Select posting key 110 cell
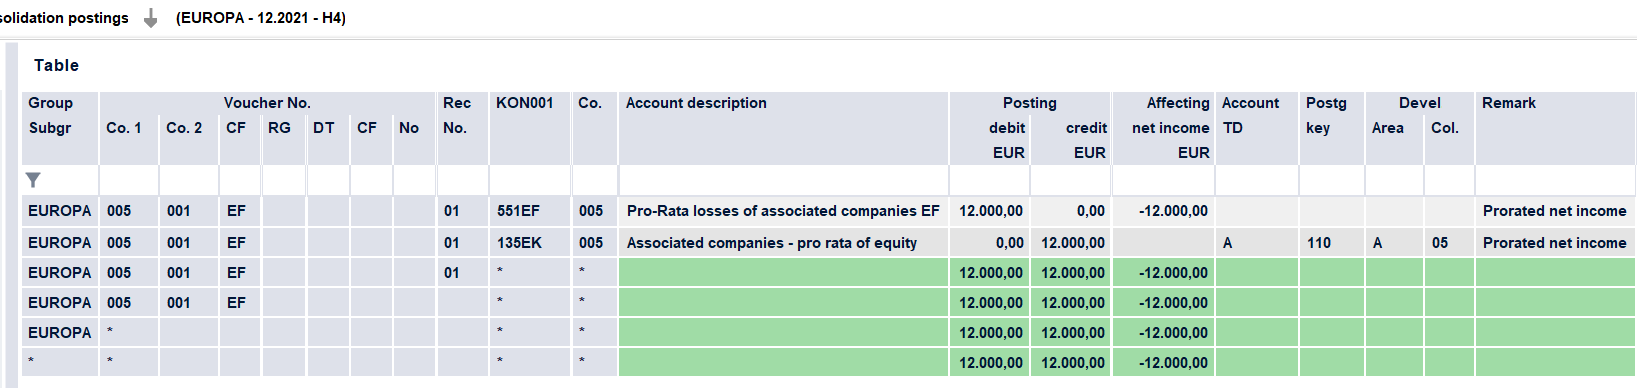This screenshot has height=388, width=1637. (1331, 243)
